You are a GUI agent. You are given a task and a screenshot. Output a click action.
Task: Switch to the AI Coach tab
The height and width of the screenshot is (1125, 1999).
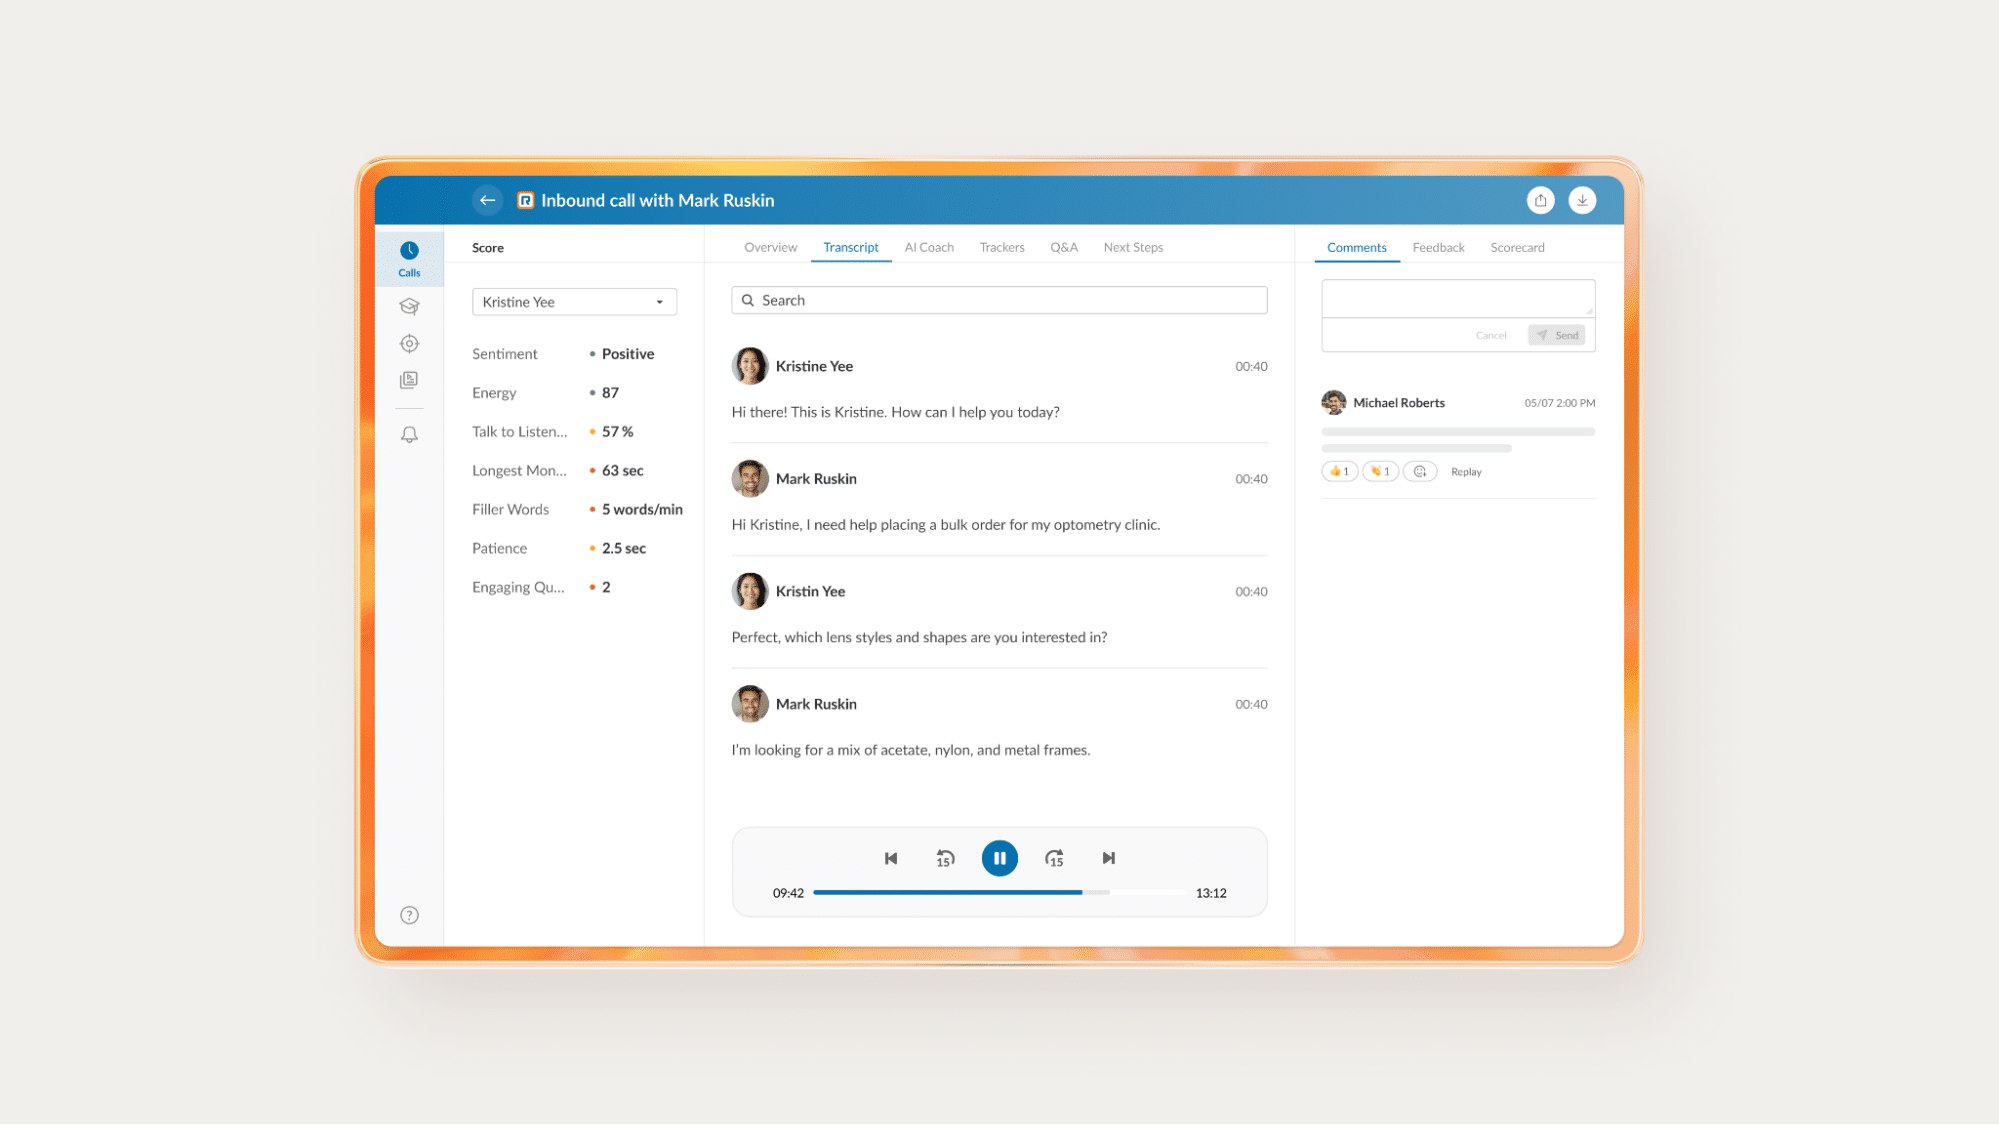(x=928, y=247)
